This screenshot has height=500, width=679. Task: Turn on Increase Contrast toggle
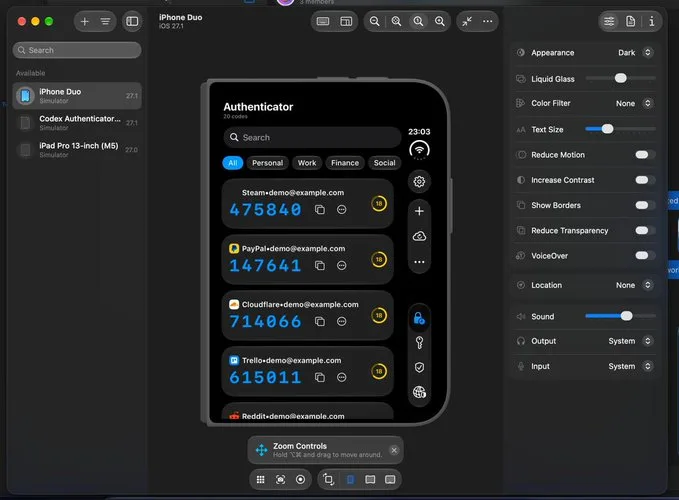coord(645,180)
